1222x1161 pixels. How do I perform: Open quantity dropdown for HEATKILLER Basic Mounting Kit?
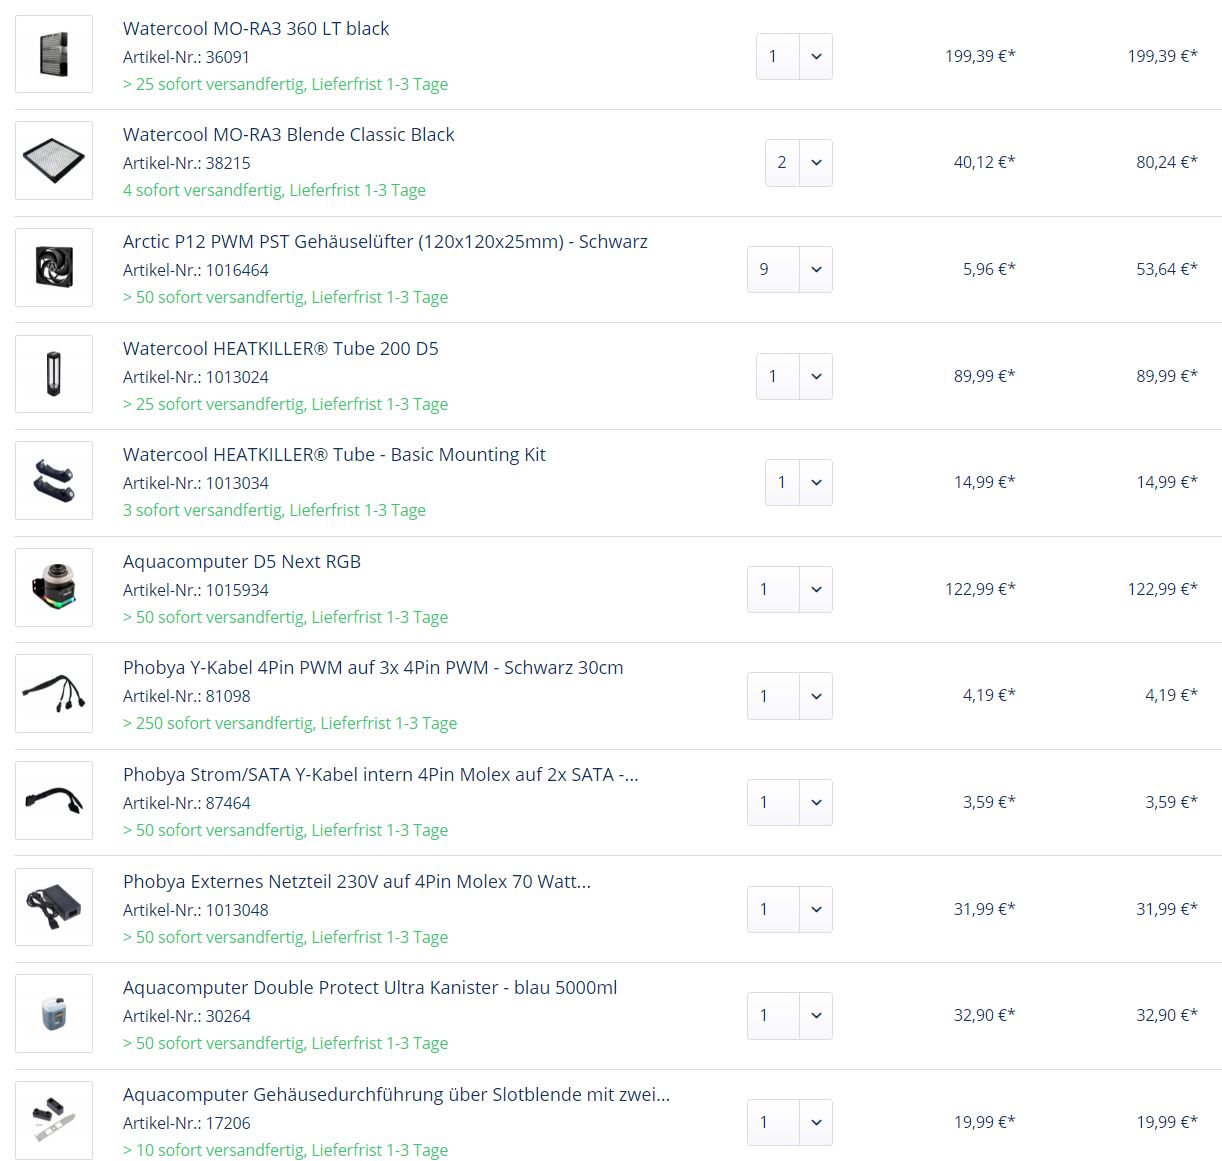point(815,482)
